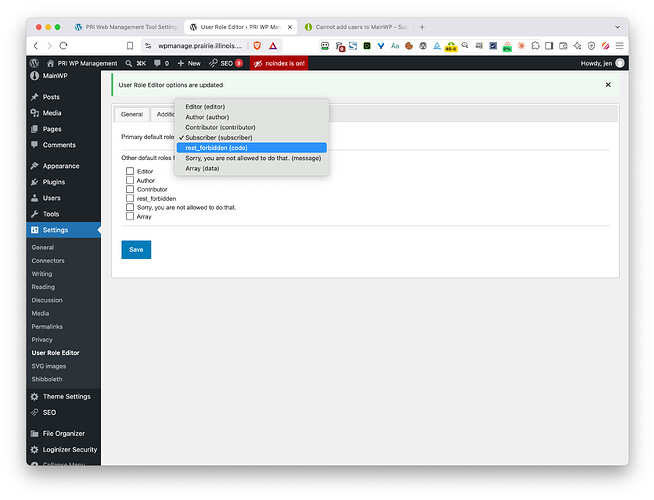654x500 pixels.
Task: Select rest_forbidden (code) in dropdown list
Action: click(252, 148)
